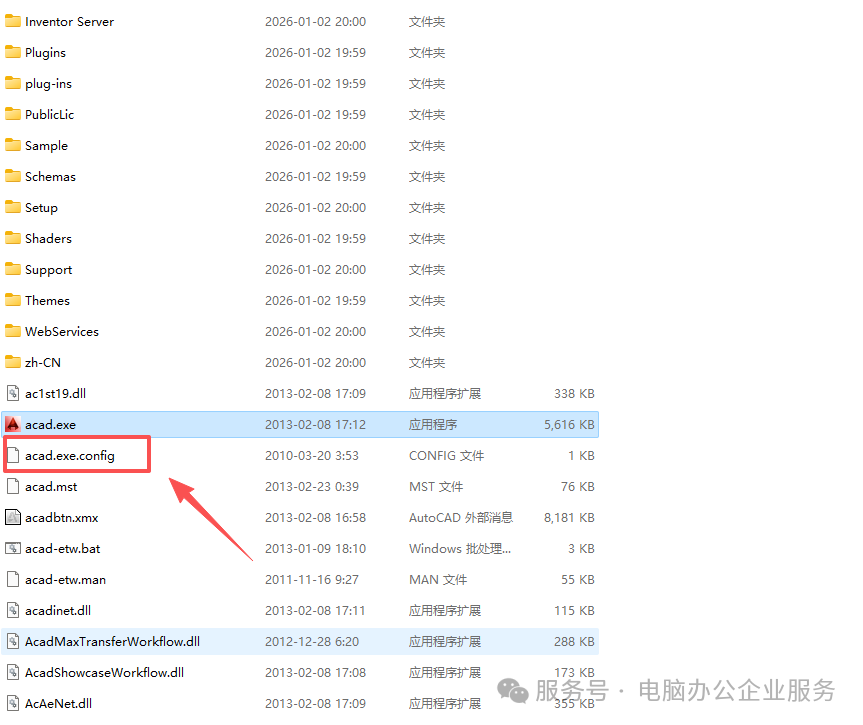Click the ac1st19.dll file icon
Screen dimensions: 863x725
(13, 393)
